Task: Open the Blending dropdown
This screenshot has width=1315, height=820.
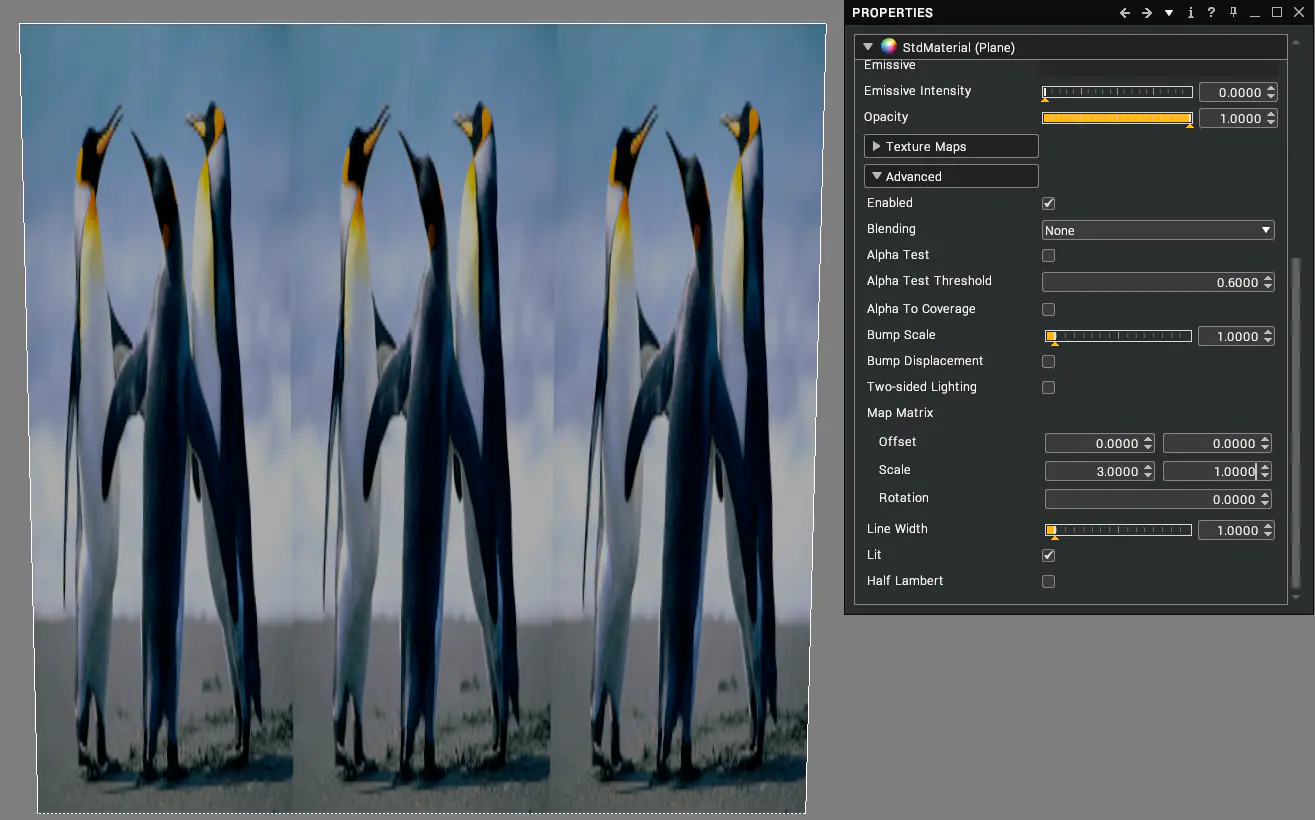Action: (1158, 230)
